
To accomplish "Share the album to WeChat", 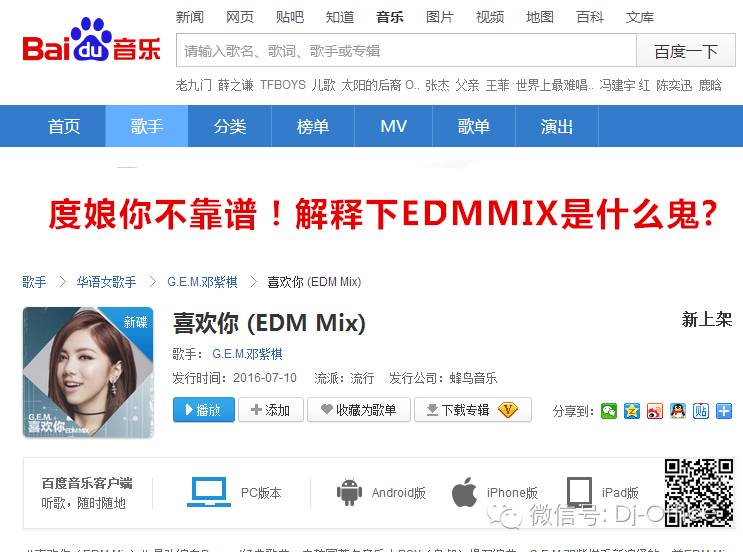I will coord(608,411).
